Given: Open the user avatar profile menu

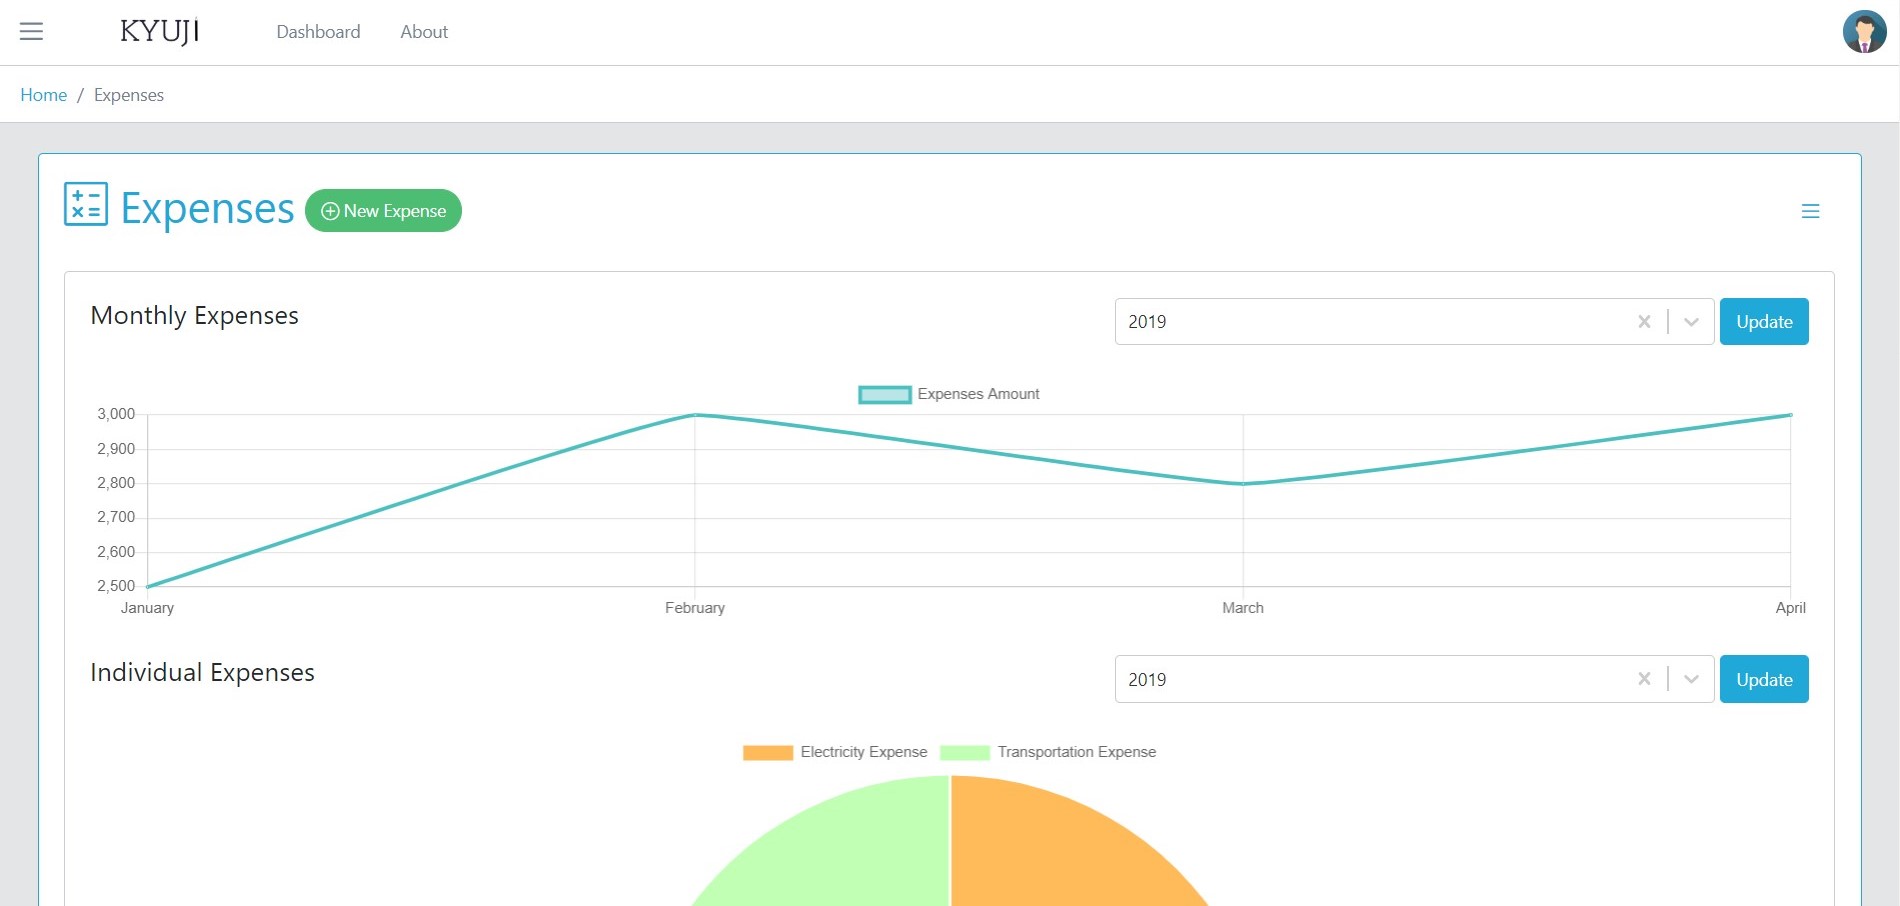Looking at the screenshot, I should (1864, 32).
